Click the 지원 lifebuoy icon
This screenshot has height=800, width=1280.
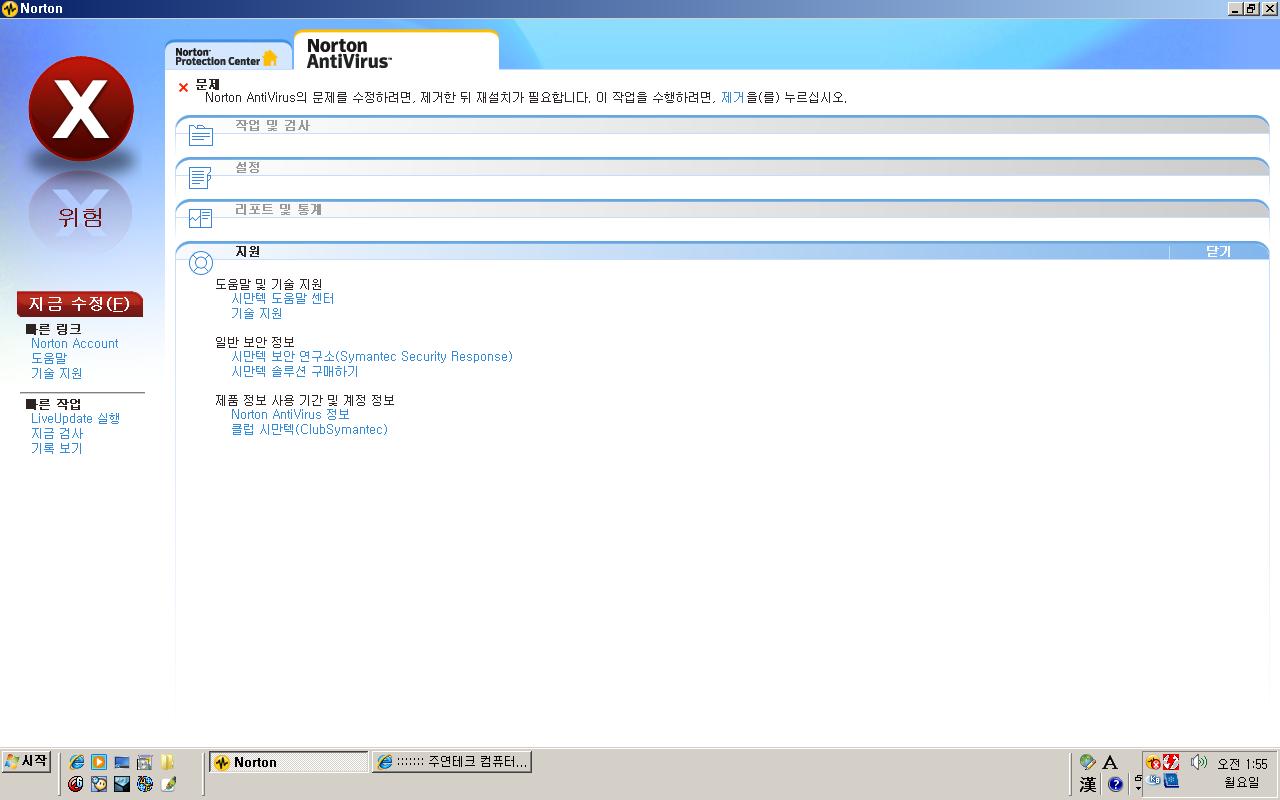coord(201,263)
